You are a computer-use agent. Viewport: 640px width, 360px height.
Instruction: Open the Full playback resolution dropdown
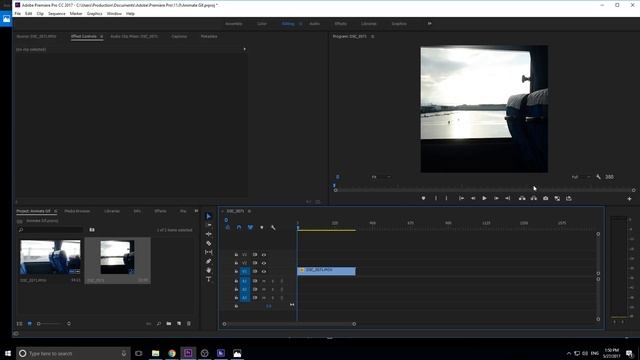(581, 177)
